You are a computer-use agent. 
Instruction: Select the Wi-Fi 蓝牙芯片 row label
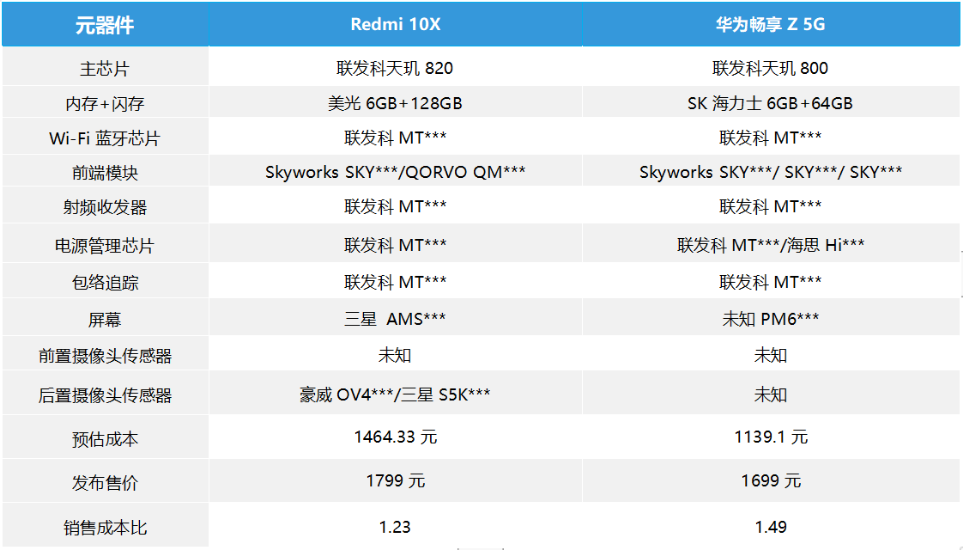coord(104,138)
